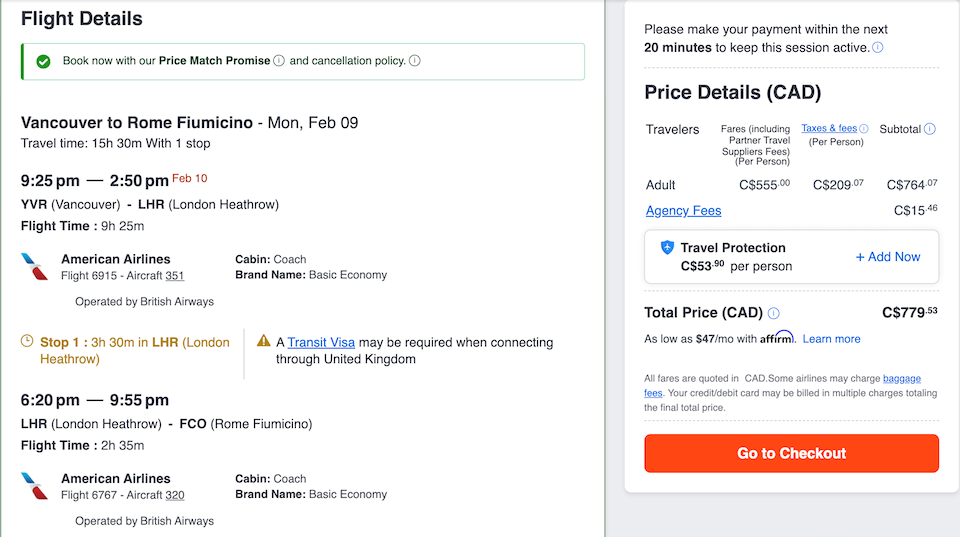Open the Agency Fees link

point(683,211)
